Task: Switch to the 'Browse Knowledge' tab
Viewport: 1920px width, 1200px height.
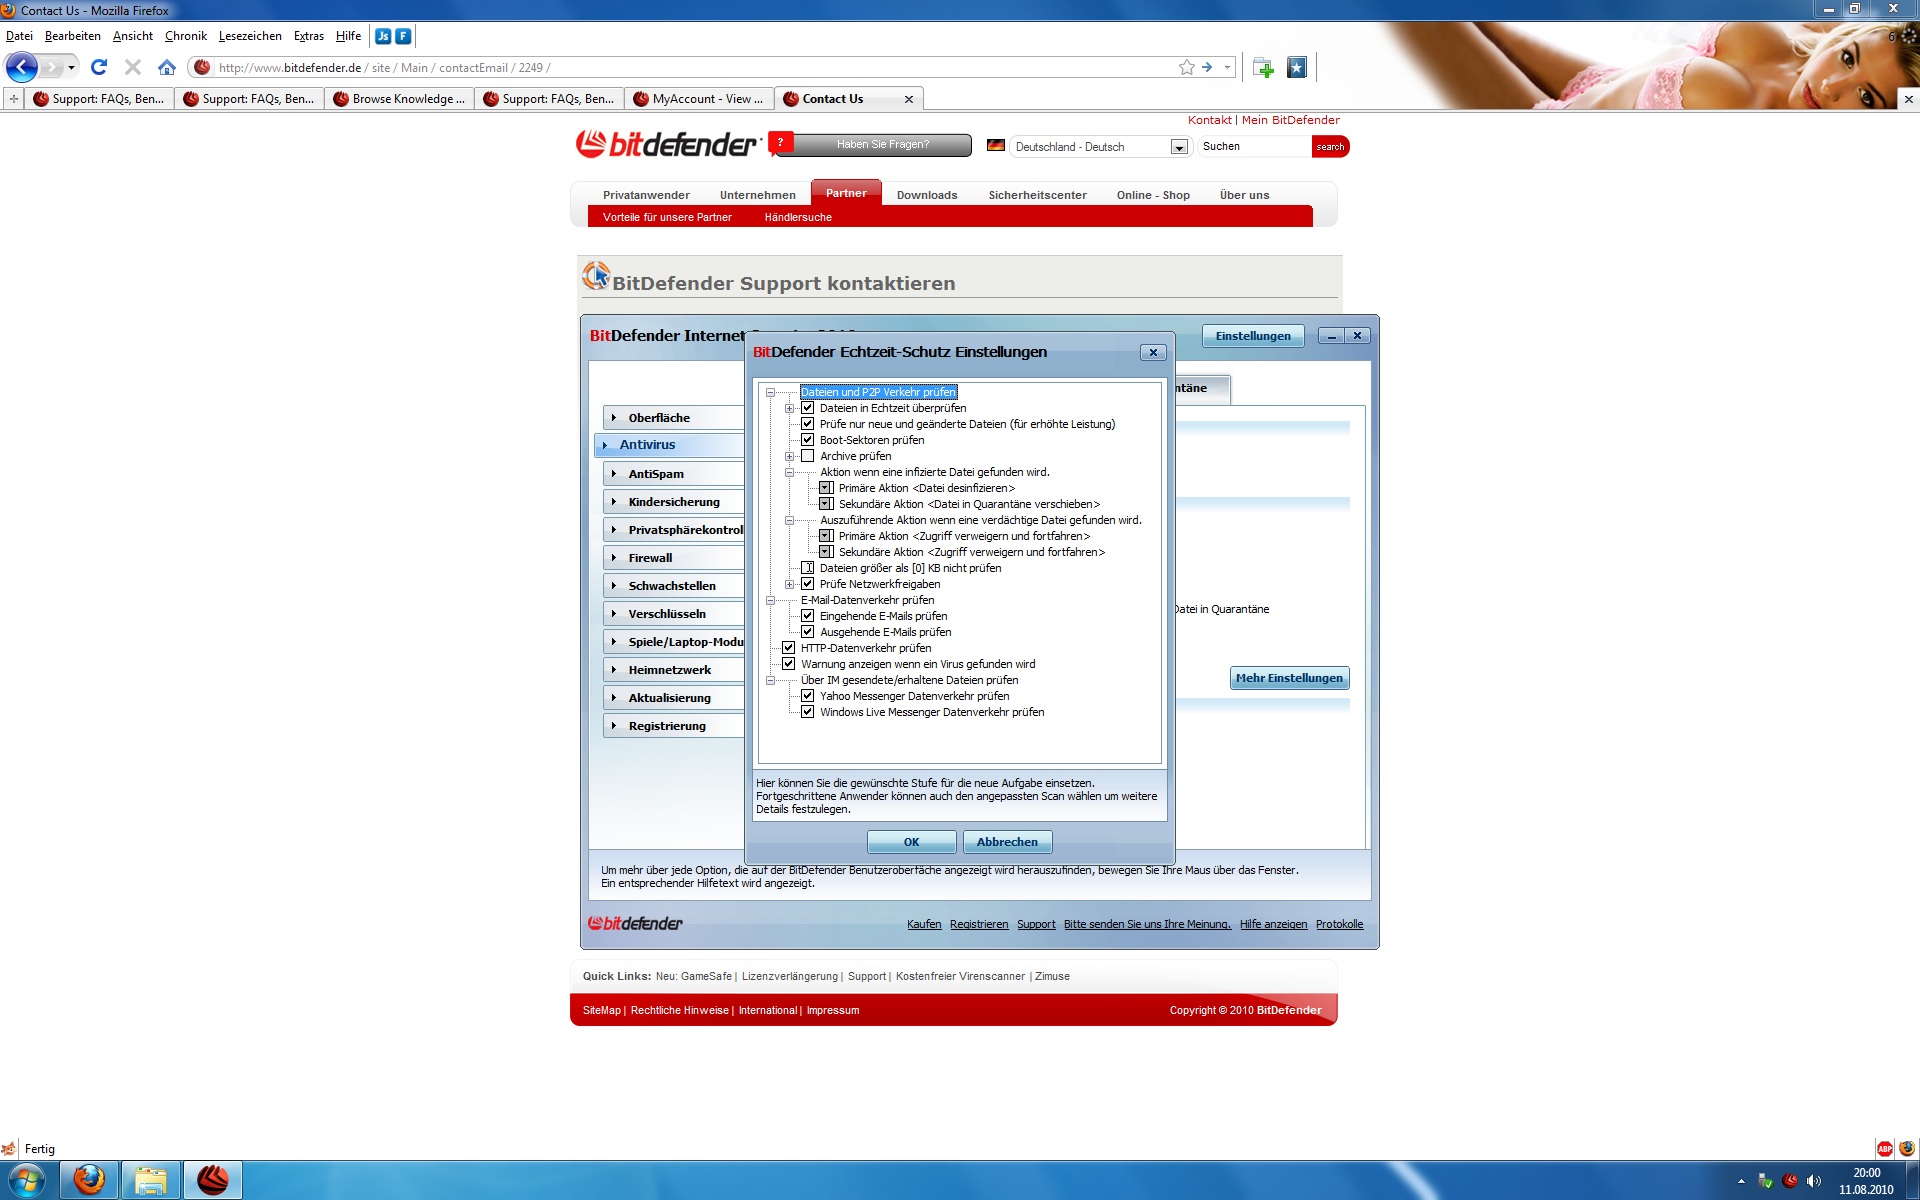Action: [398, 99]
